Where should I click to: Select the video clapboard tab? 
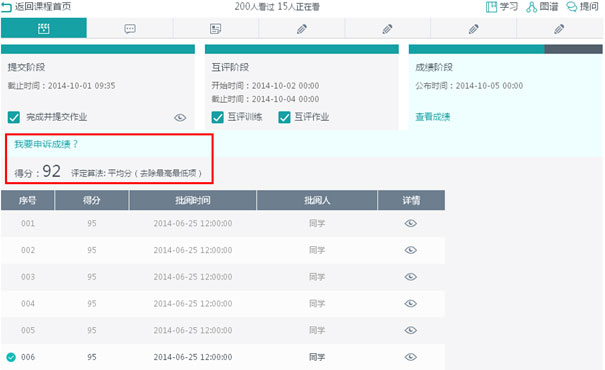44,29
